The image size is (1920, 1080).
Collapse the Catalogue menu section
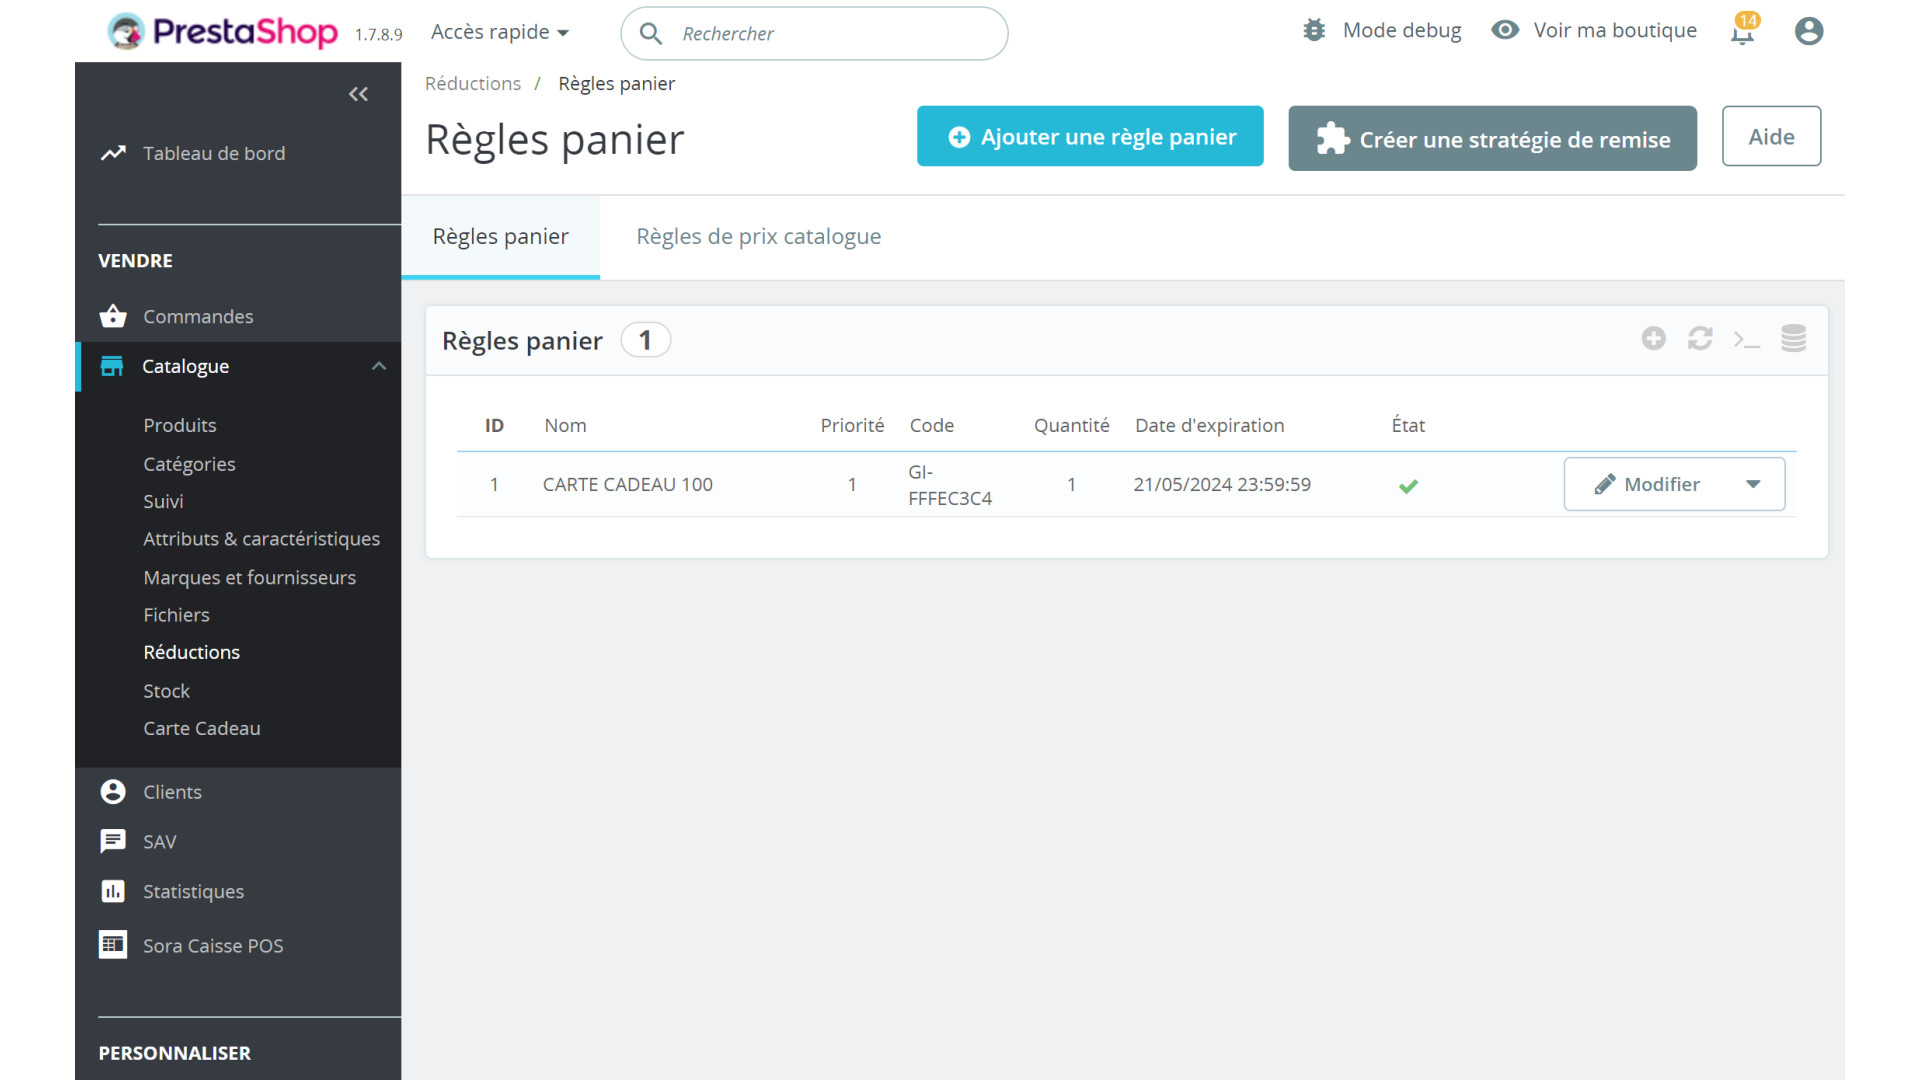point(379,366)
